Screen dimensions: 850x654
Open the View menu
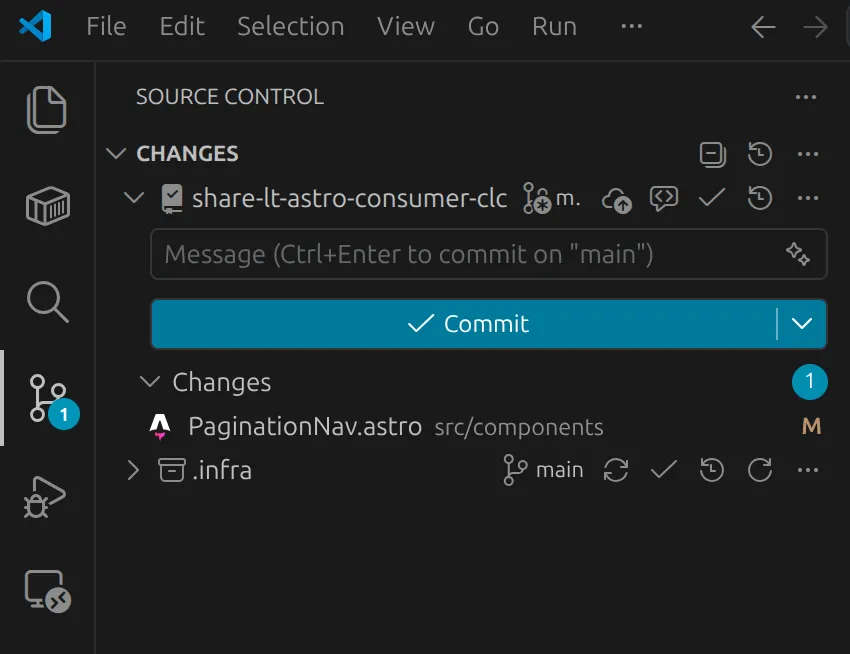click(406, 27)
